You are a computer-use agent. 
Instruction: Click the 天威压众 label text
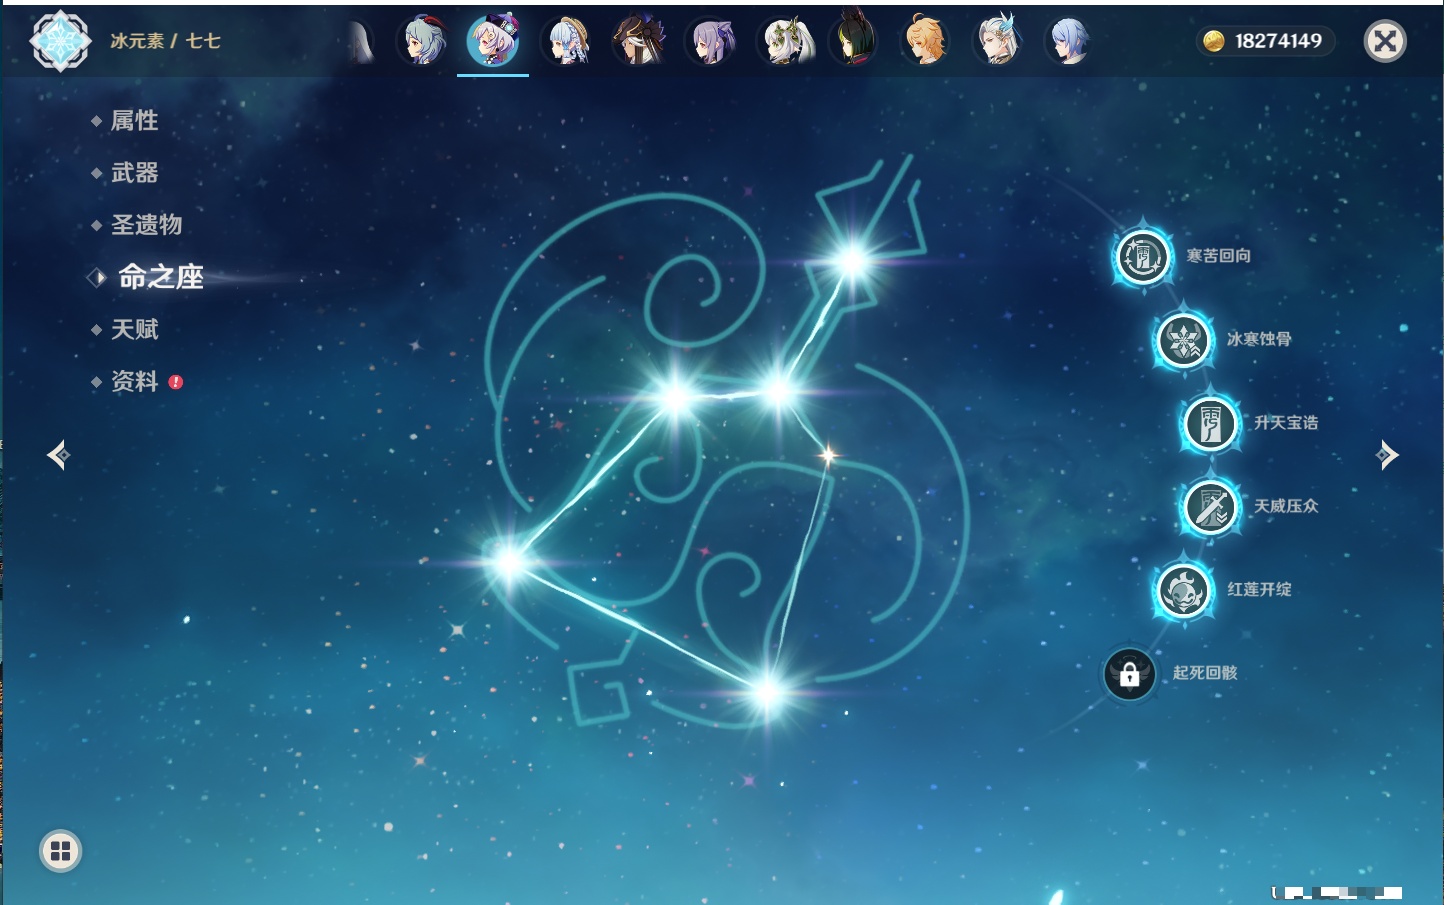pyautogui.click(x=1286, y=506)
